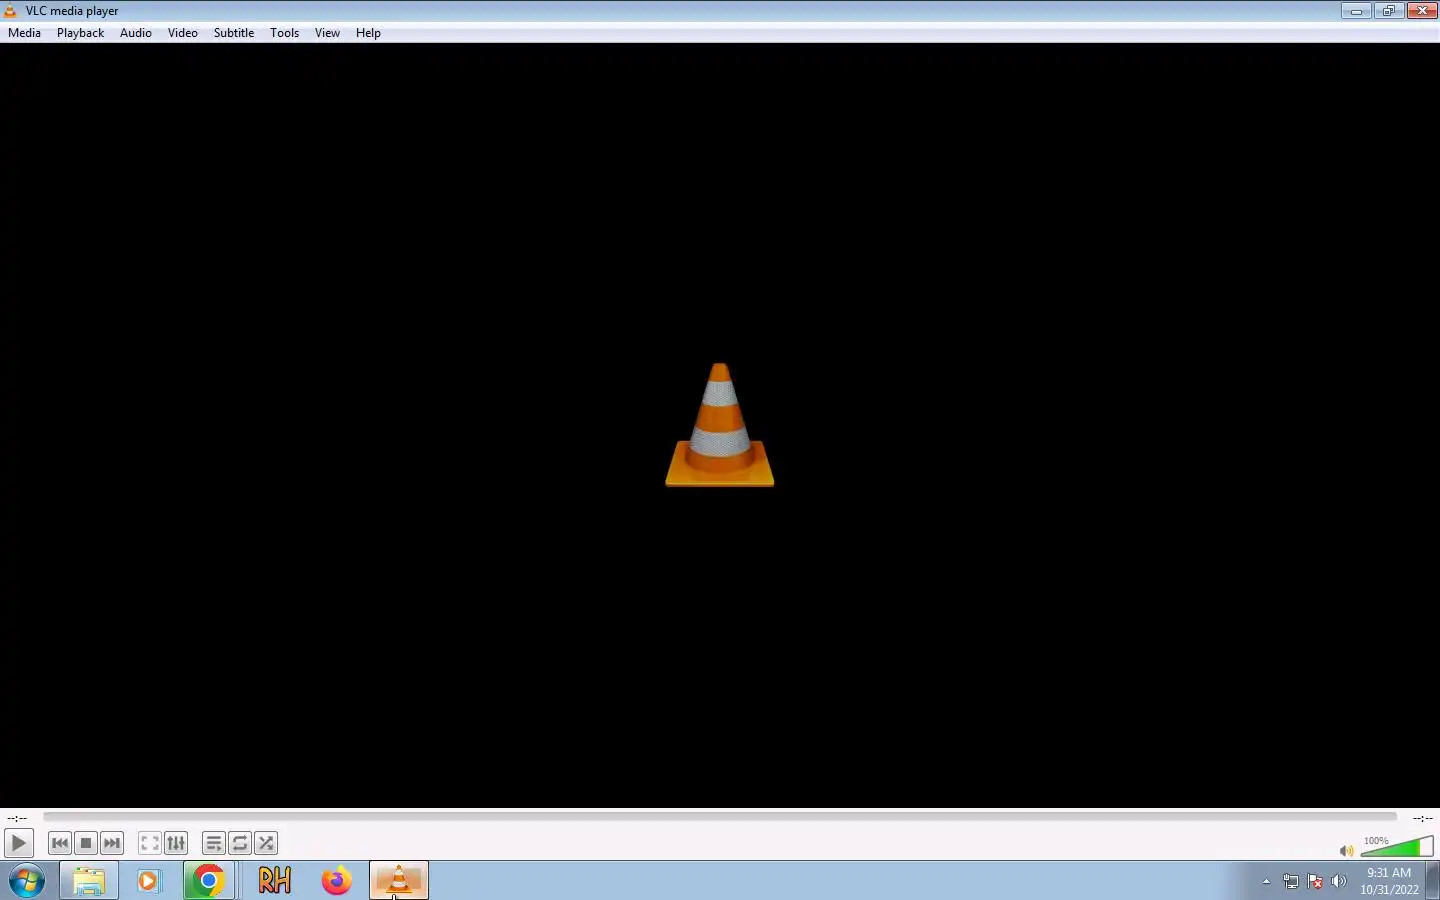This screenshot has width=1440, height=900.
Task: Open system volume tray icon
Action: coord(1339,881)
